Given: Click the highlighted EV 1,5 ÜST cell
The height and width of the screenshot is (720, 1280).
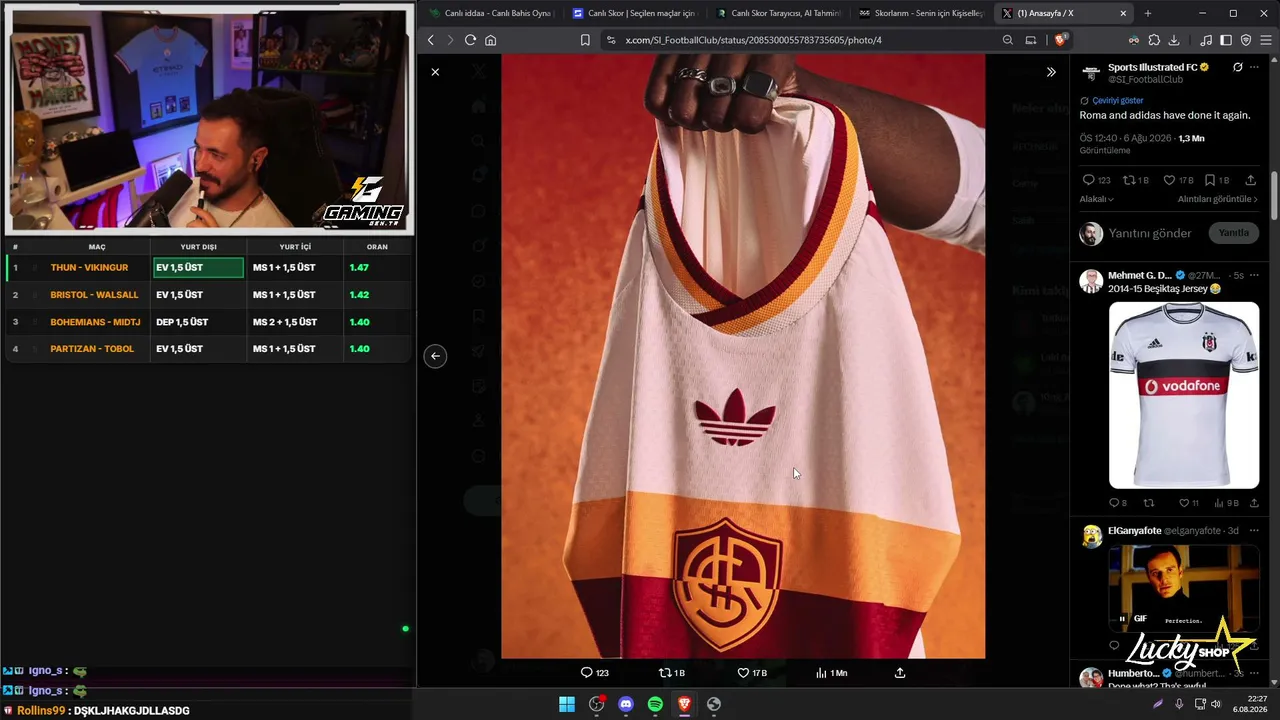Looking at the screenshot, I should click(198, 268).
